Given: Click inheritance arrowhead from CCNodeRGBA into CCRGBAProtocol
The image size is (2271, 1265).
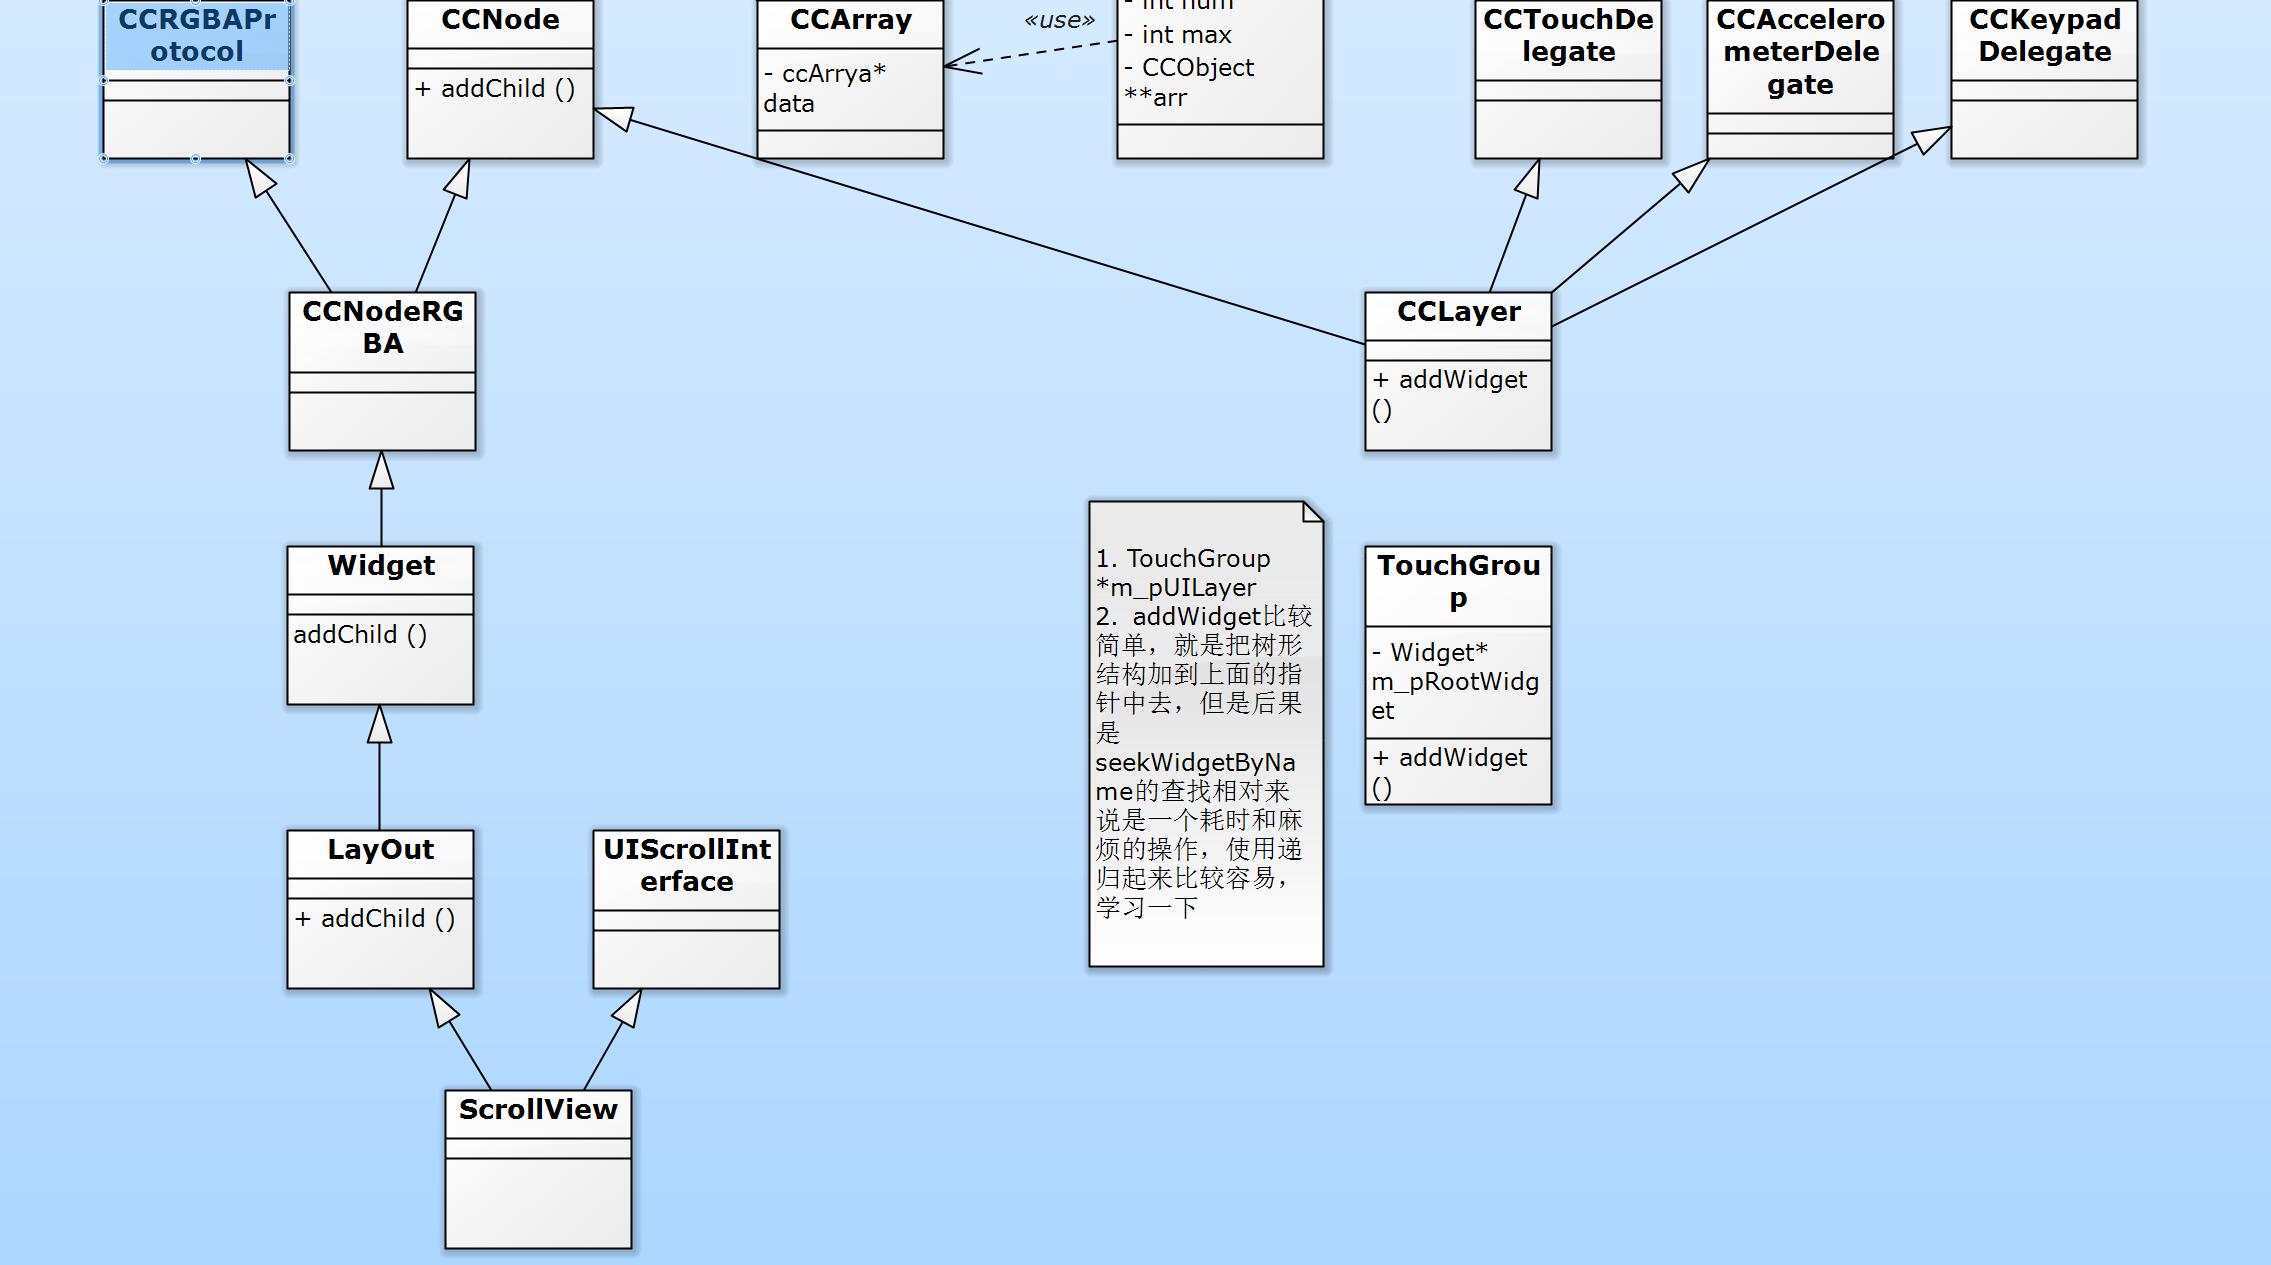Looking at the screenshot, I should click(x=259, y=177).
